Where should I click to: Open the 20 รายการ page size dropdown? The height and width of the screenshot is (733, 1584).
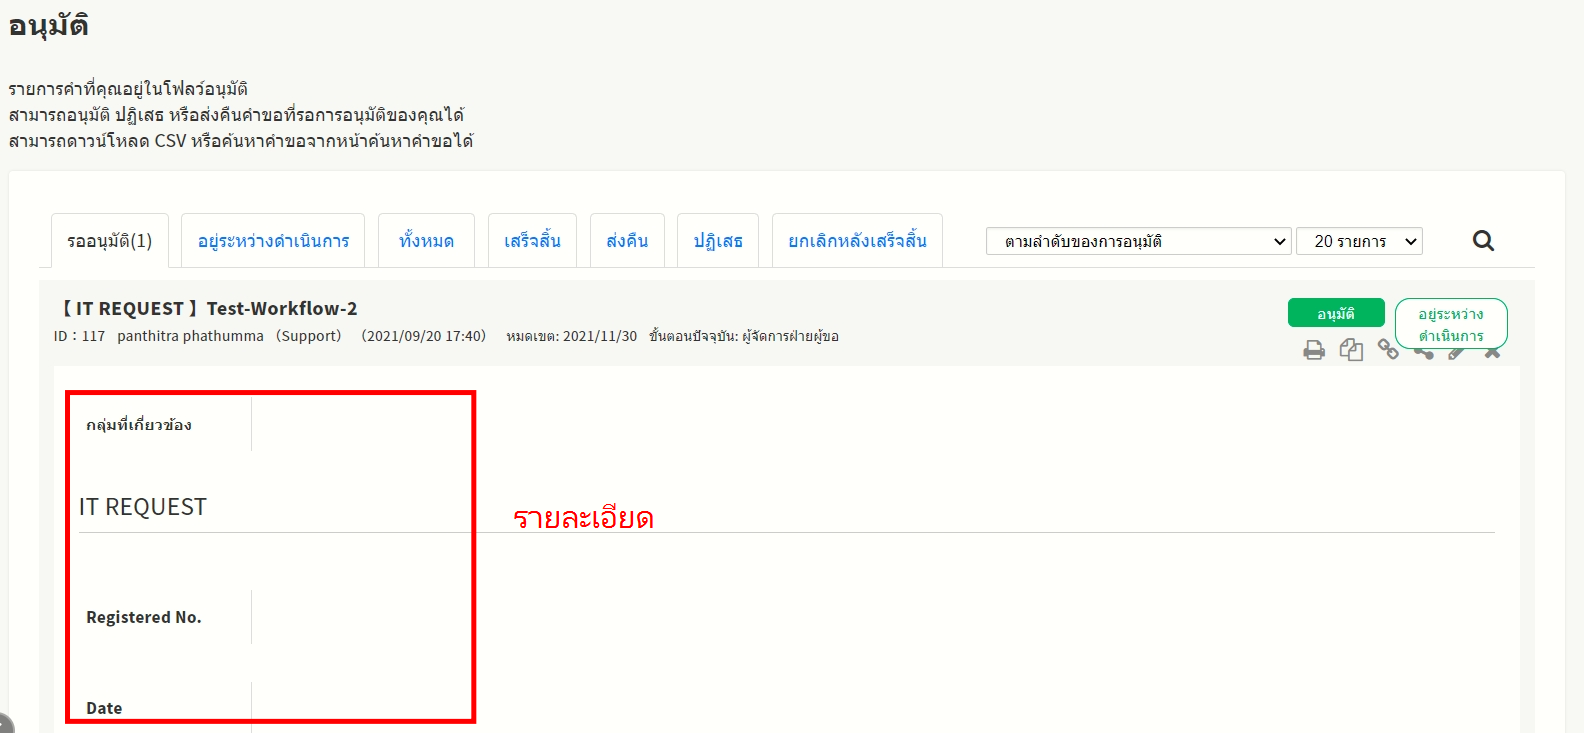pos(1359,241)
